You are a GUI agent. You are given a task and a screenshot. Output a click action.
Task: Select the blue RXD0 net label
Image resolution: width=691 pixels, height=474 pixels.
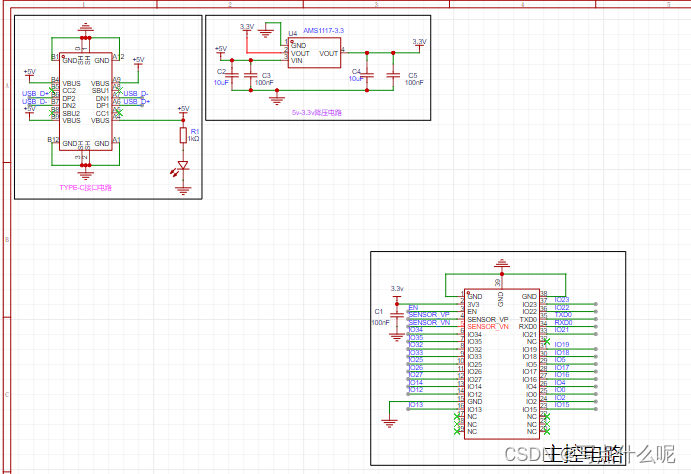click(563, 322)
